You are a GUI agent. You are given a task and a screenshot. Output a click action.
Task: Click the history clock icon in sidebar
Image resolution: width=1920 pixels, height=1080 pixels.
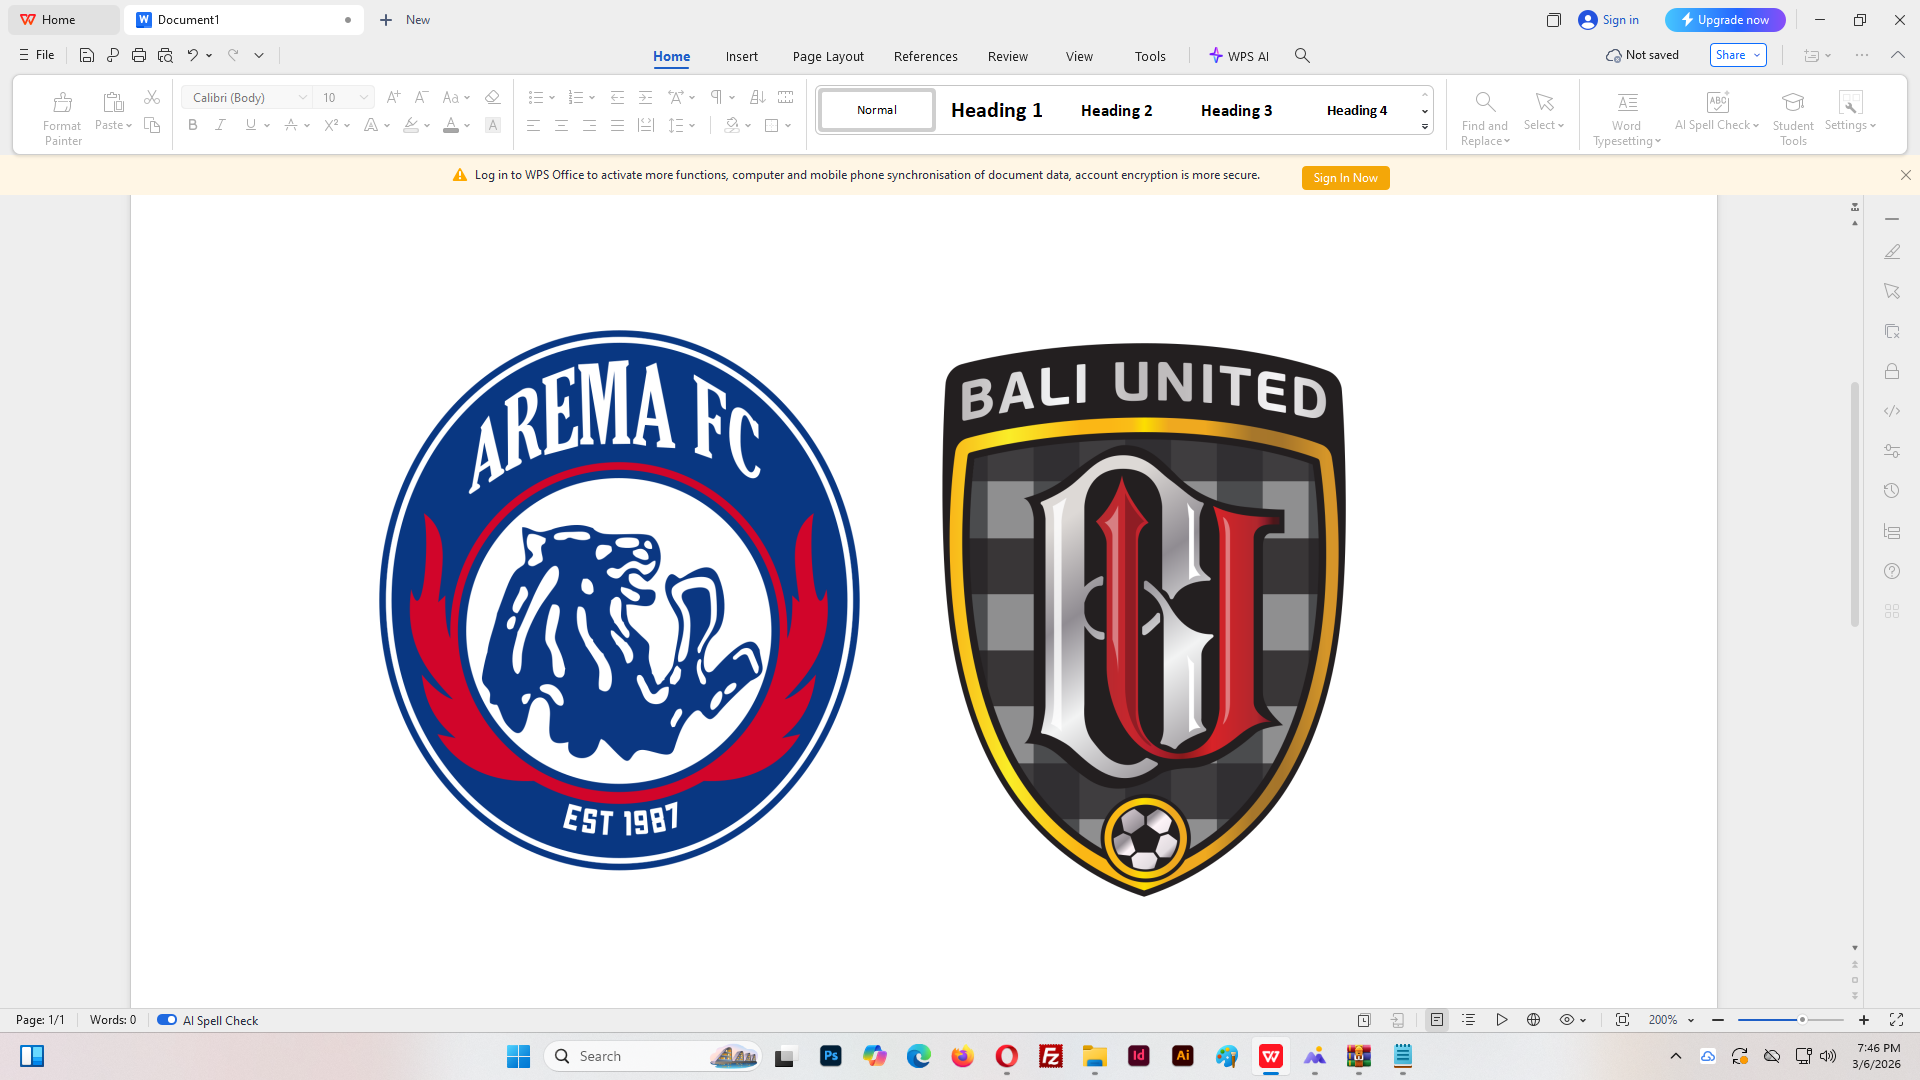coord(1892,491)
